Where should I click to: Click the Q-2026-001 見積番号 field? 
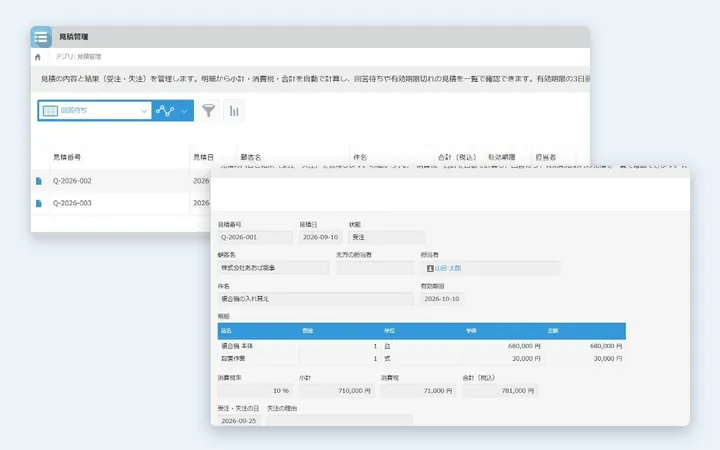tap(255, 237)
